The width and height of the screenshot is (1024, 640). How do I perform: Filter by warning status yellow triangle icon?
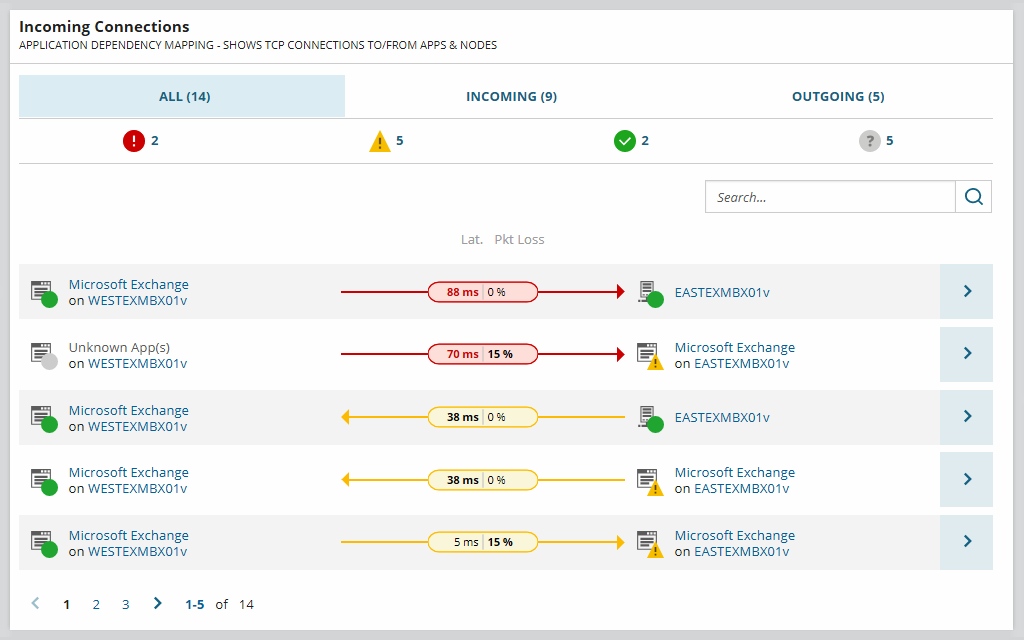pyautogui.click(x=379, y=141)
